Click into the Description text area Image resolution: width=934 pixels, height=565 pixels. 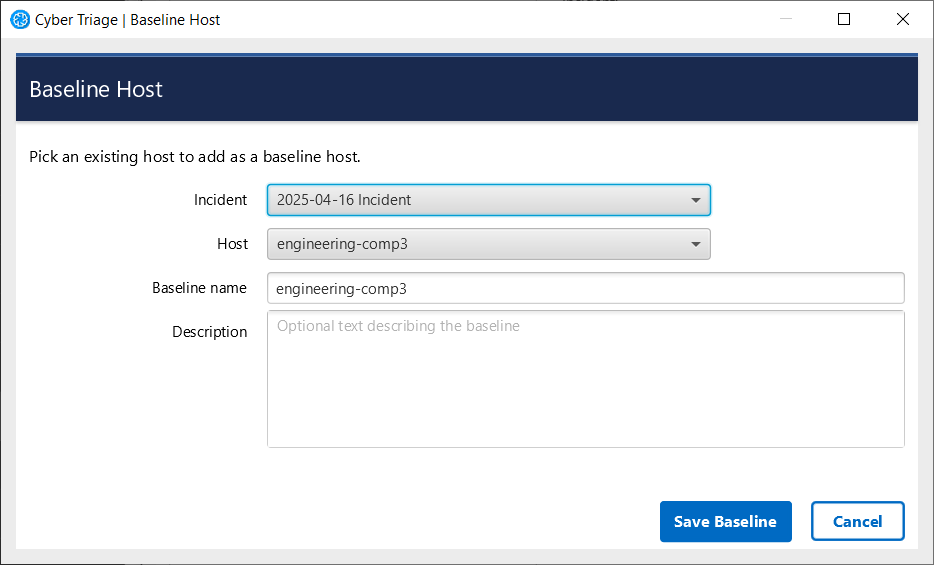point(585,380)
